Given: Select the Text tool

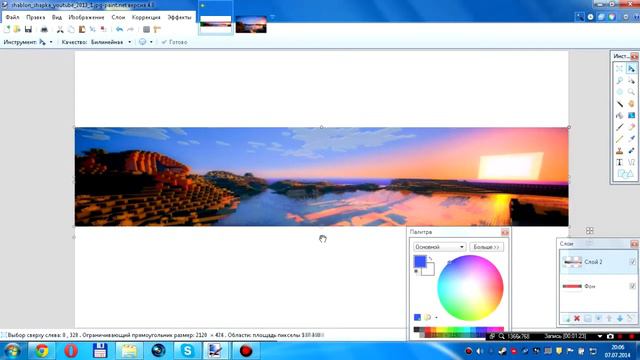Looking at the screenshot, I should [620, 163].
